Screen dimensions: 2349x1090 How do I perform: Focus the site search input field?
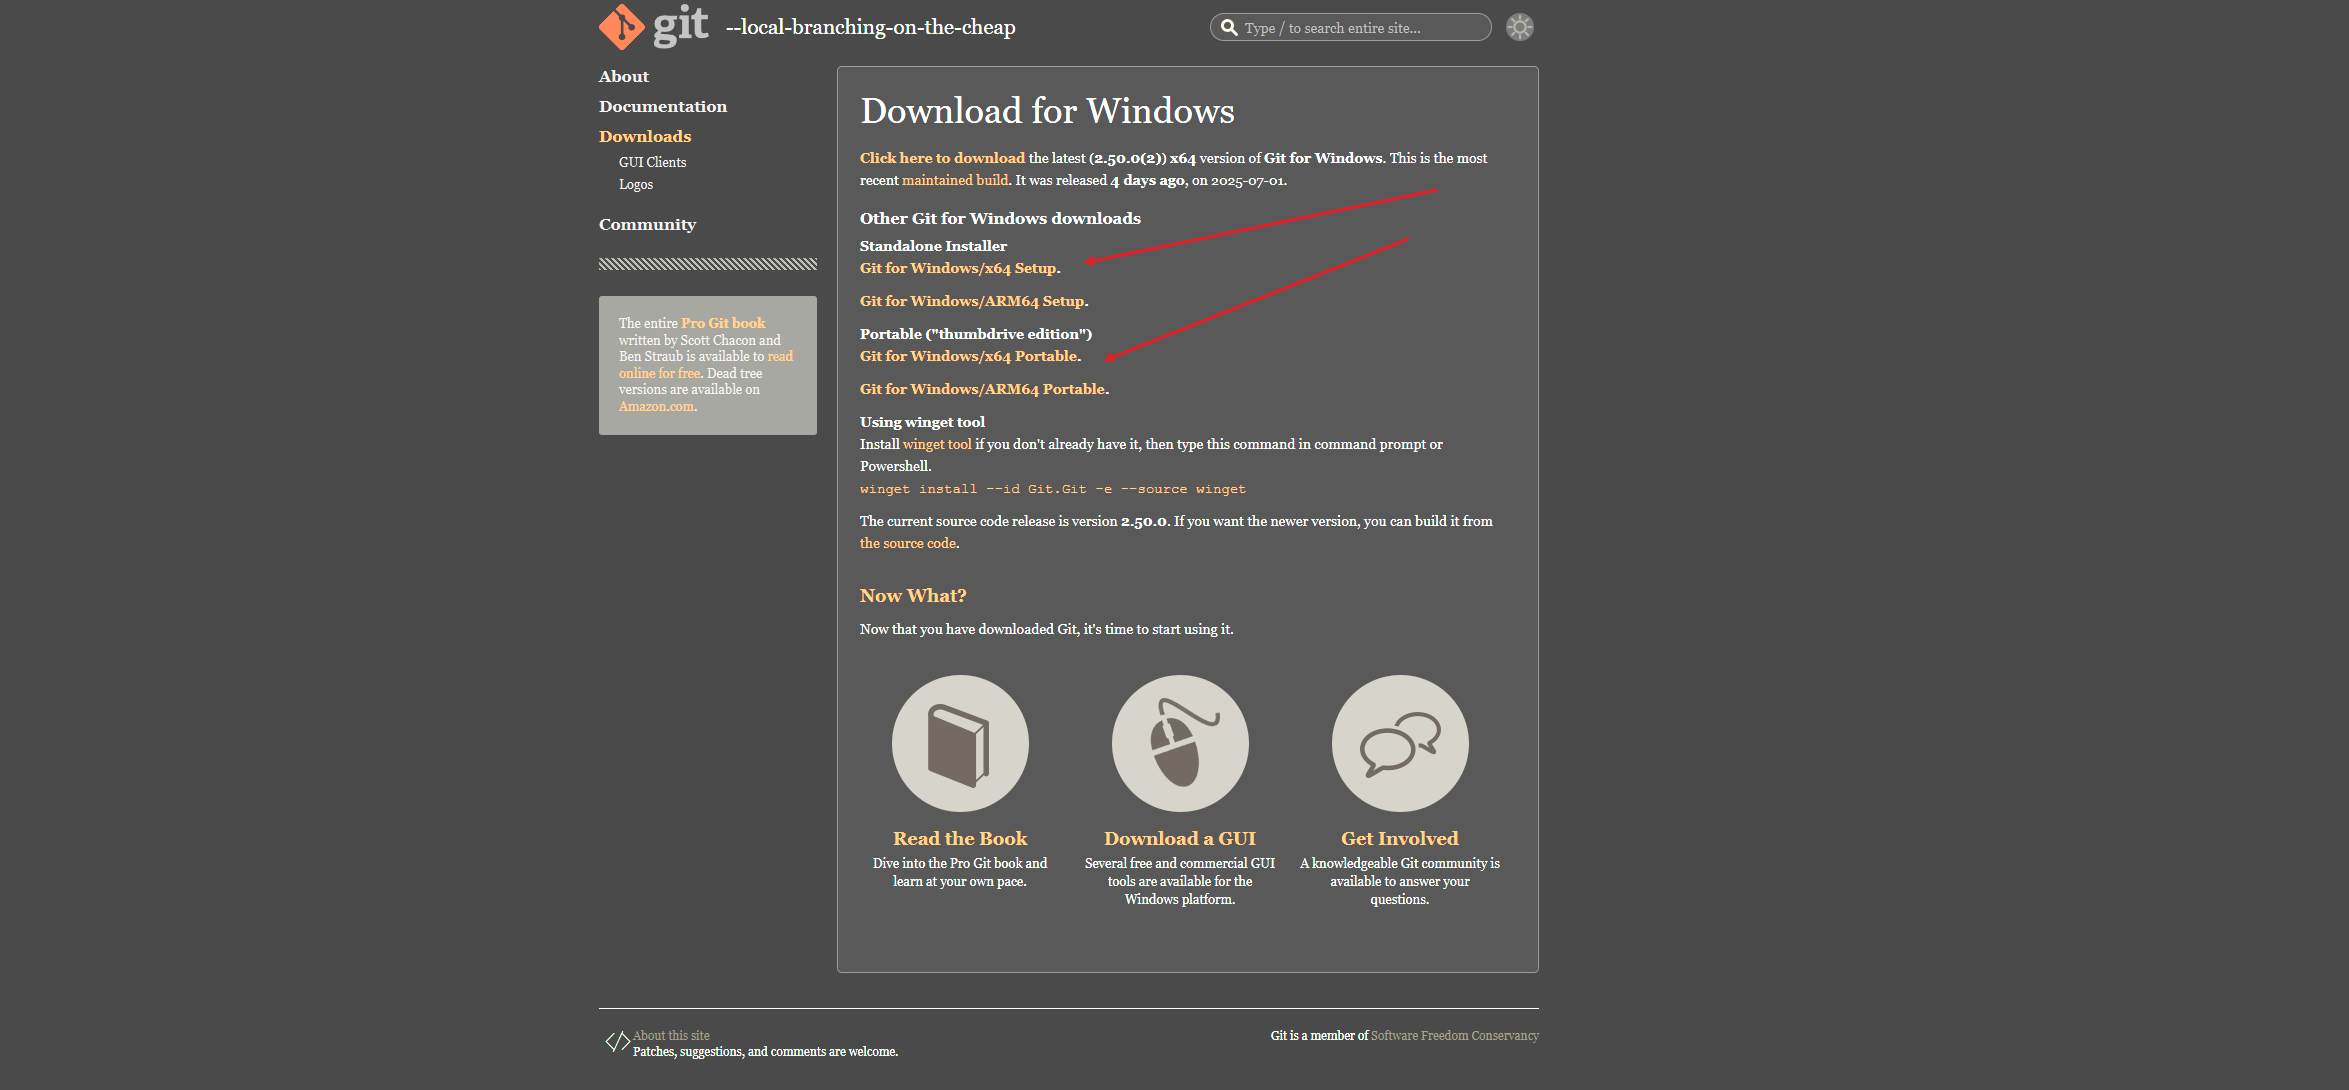(1360, 28)
